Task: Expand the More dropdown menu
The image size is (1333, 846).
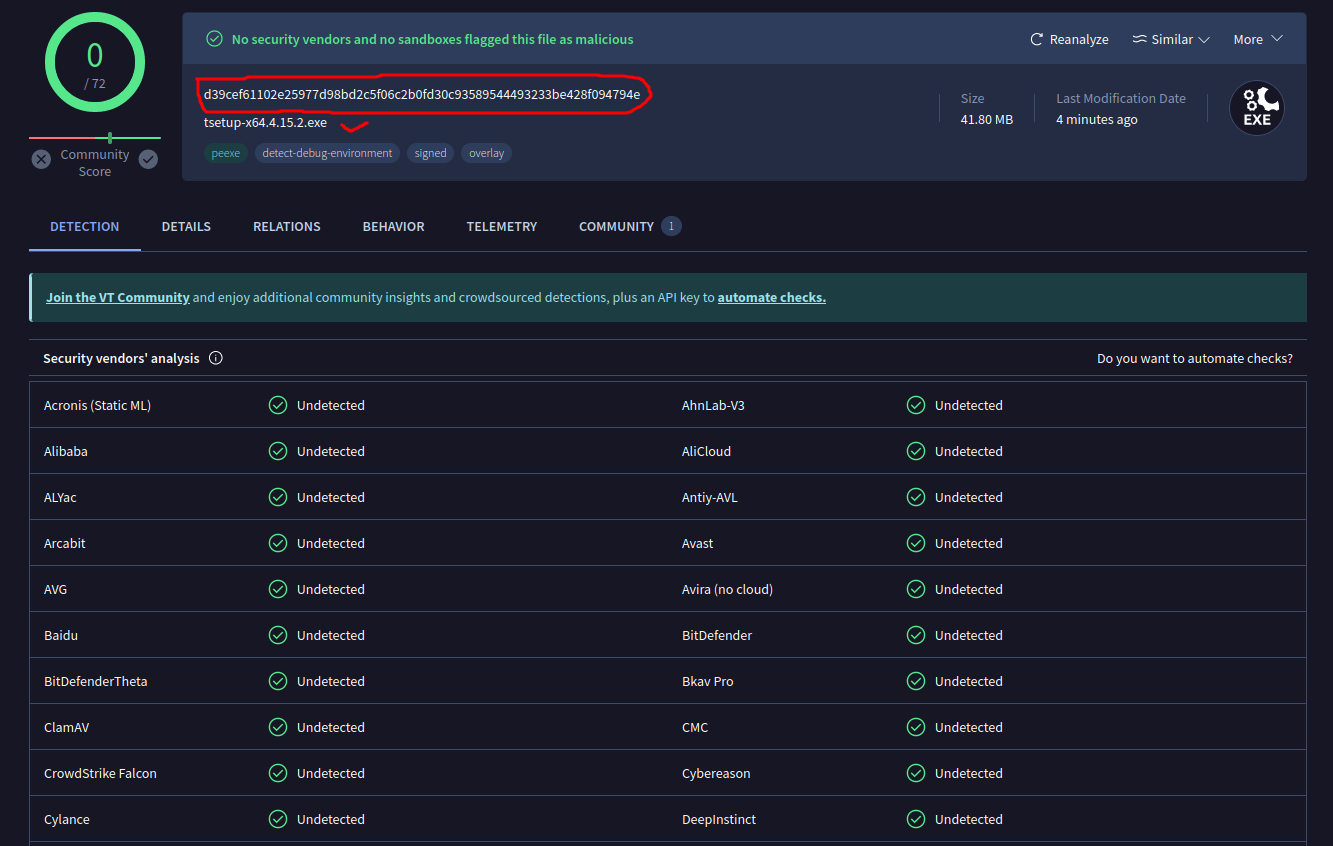Action: click(1257, 39)
